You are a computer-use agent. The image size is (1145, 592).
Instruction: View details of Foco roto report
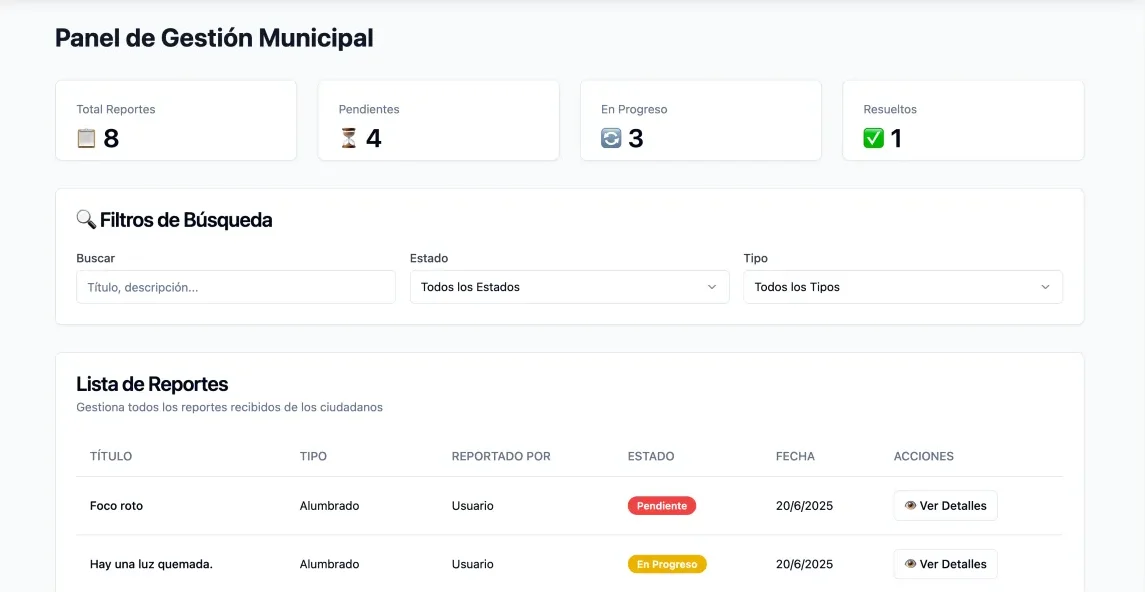[x=946, y=505]
